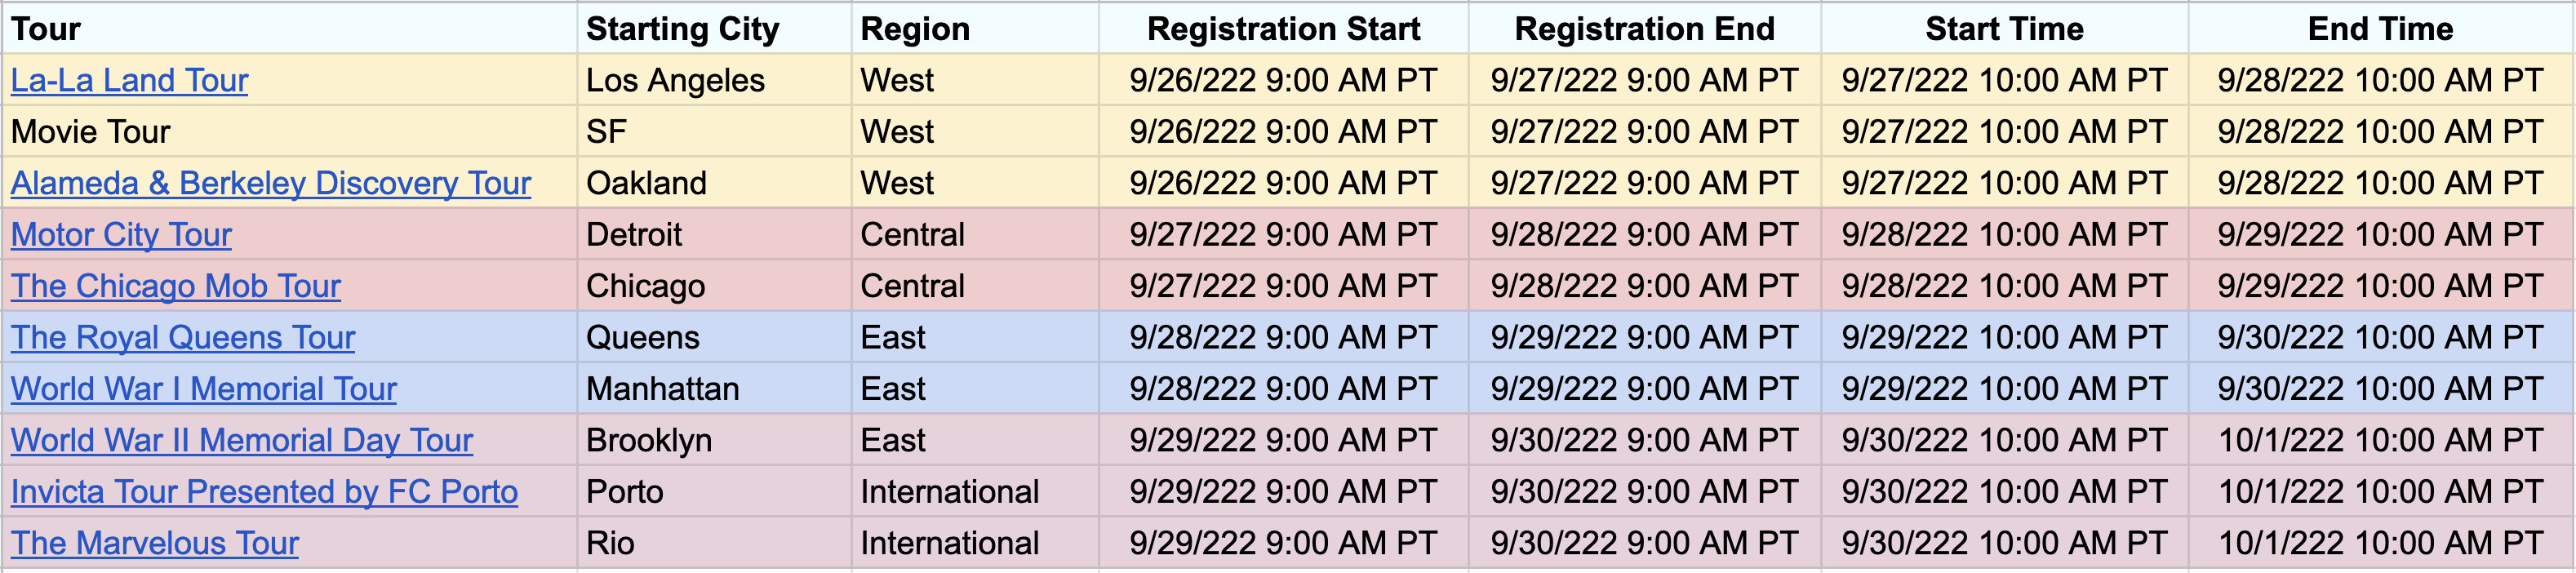The image size is (2576, 573).
Task: Open the Motor City Tour link
Action: [x=121, y=234]
